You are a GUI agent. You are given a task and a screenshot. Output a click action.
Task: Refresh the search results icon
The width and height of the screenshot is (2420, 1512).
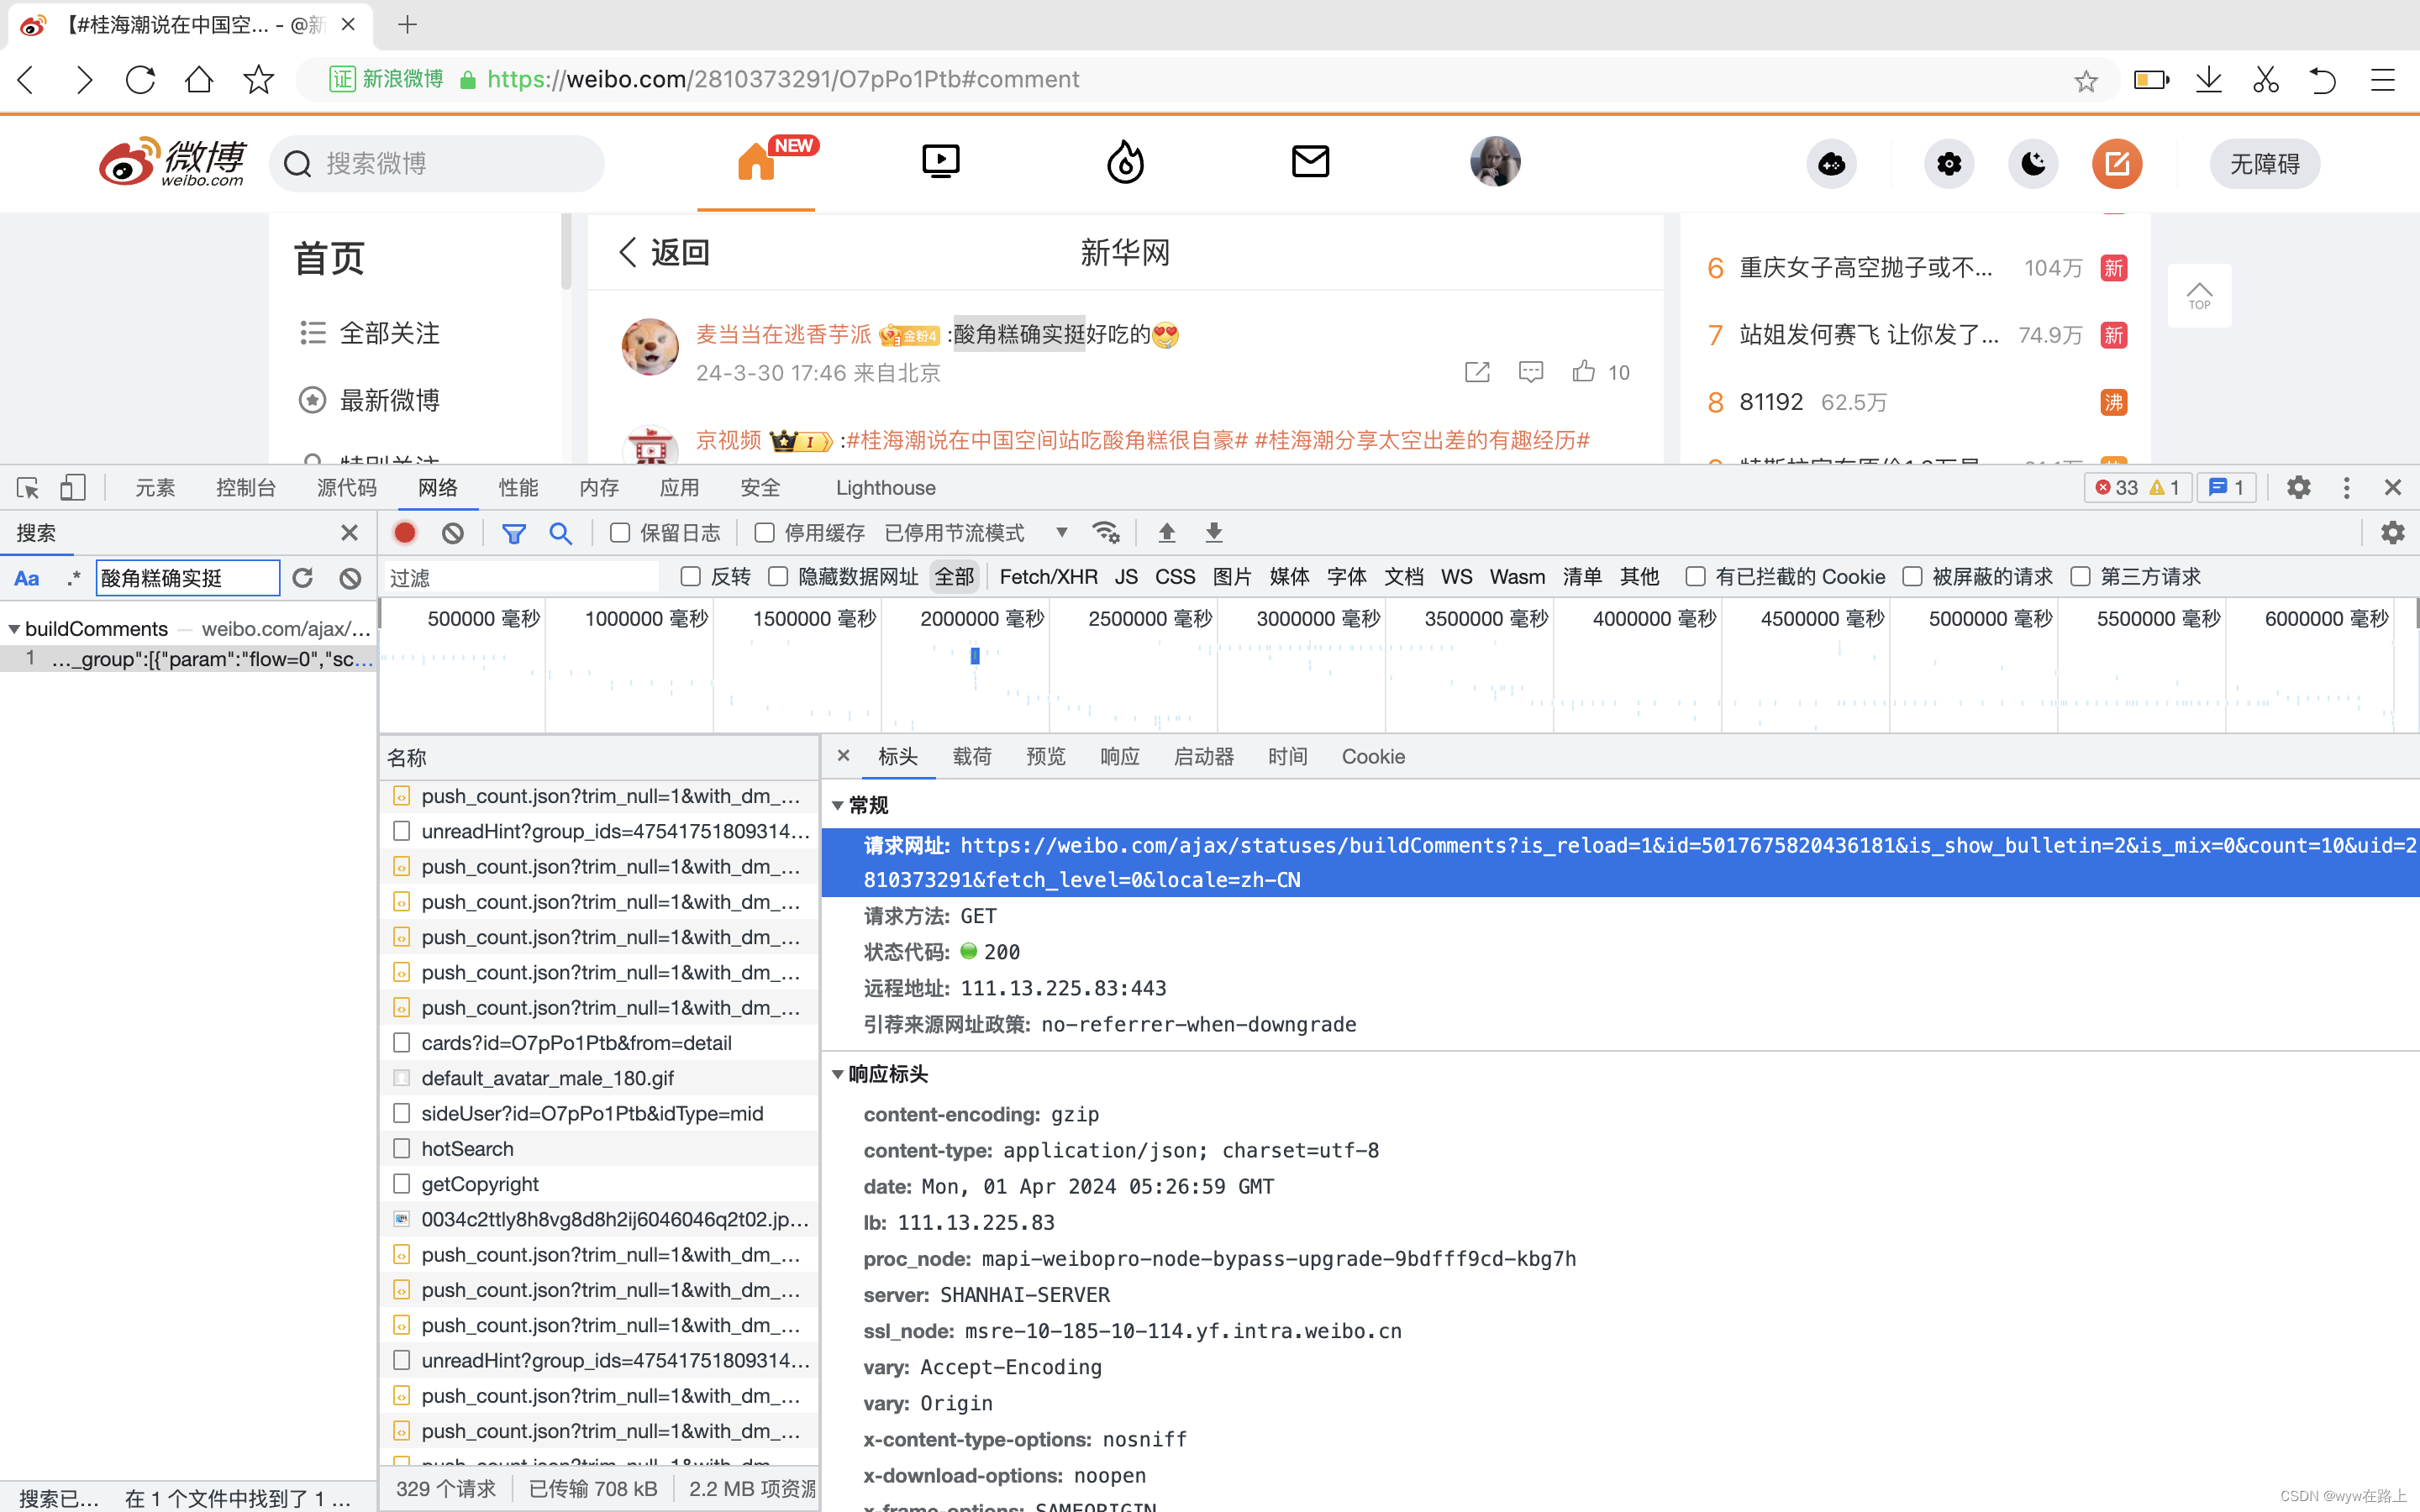[303, 578]
